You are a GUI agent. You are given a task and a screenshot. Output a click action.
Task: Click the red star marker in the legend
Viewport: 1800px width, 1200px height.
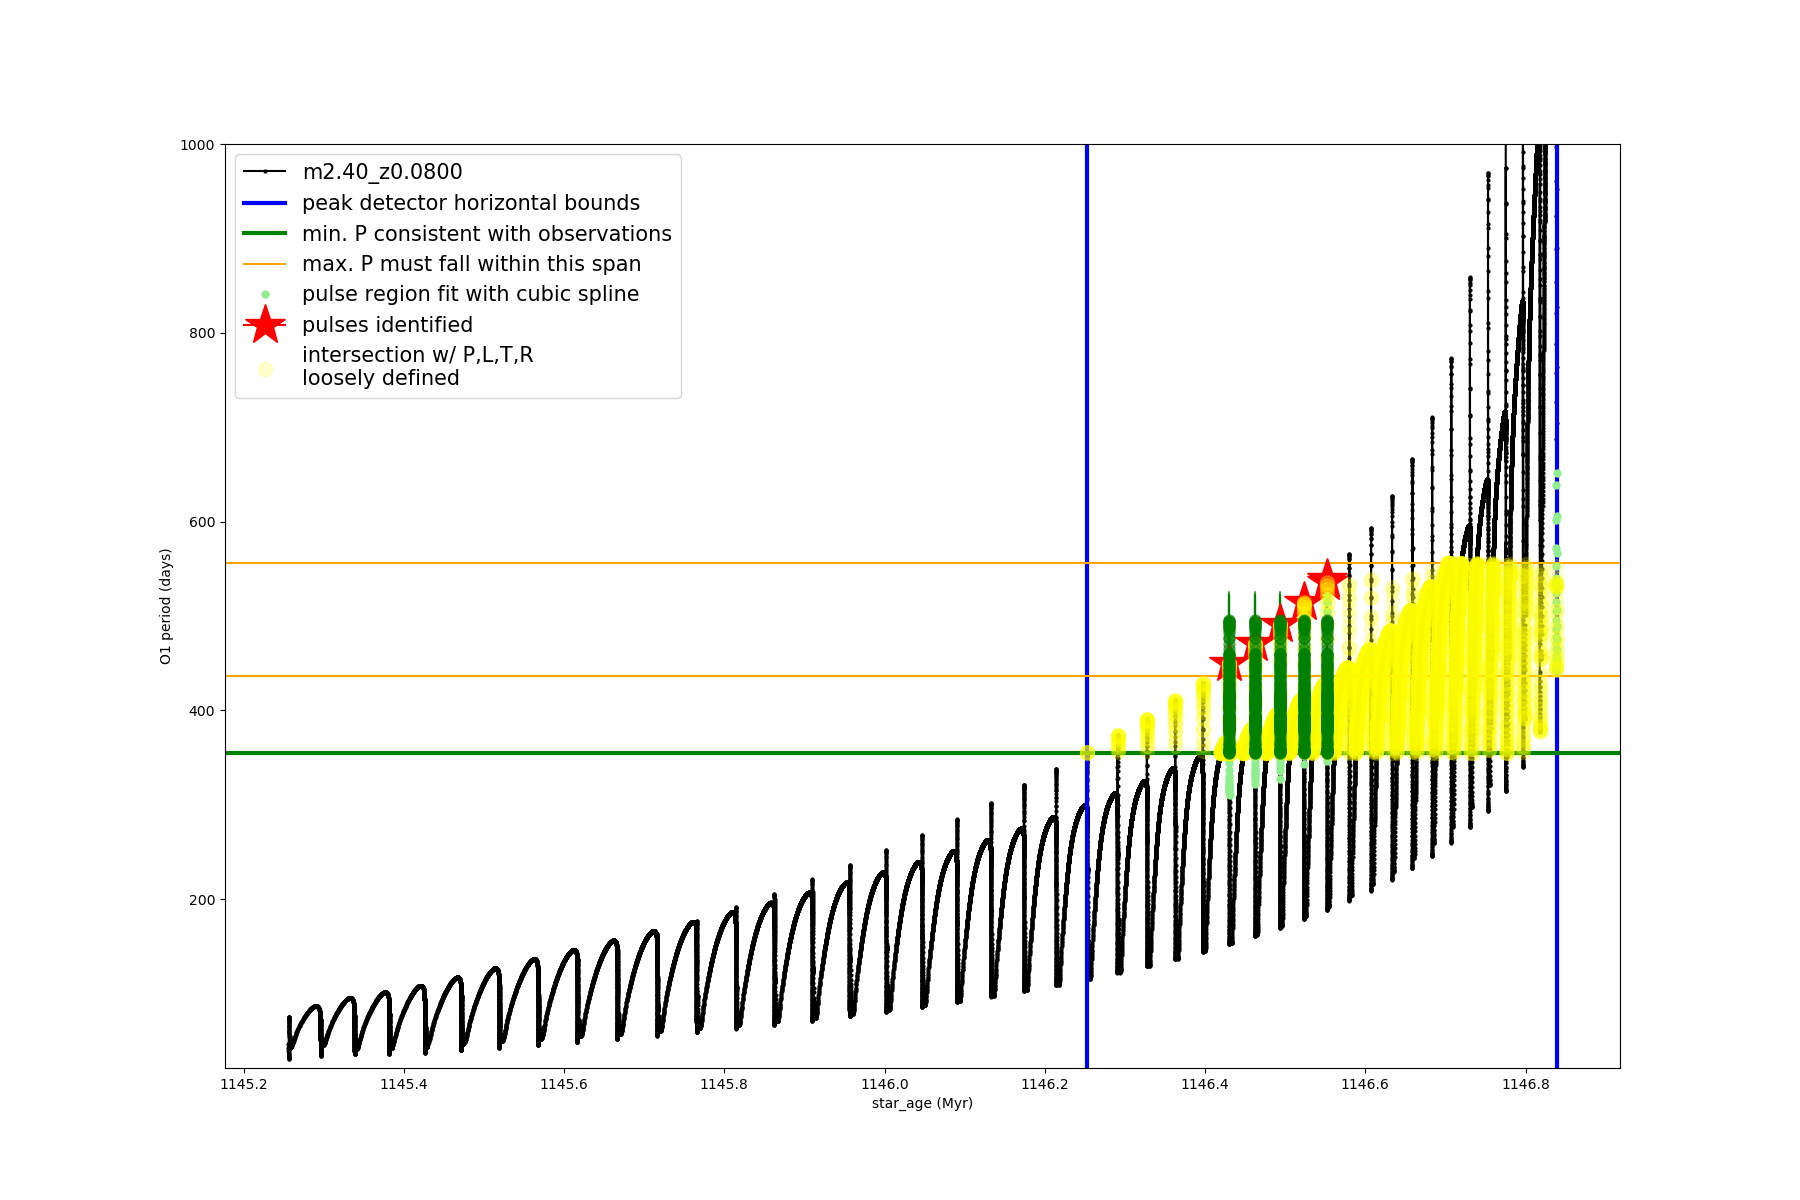point(265,325)
